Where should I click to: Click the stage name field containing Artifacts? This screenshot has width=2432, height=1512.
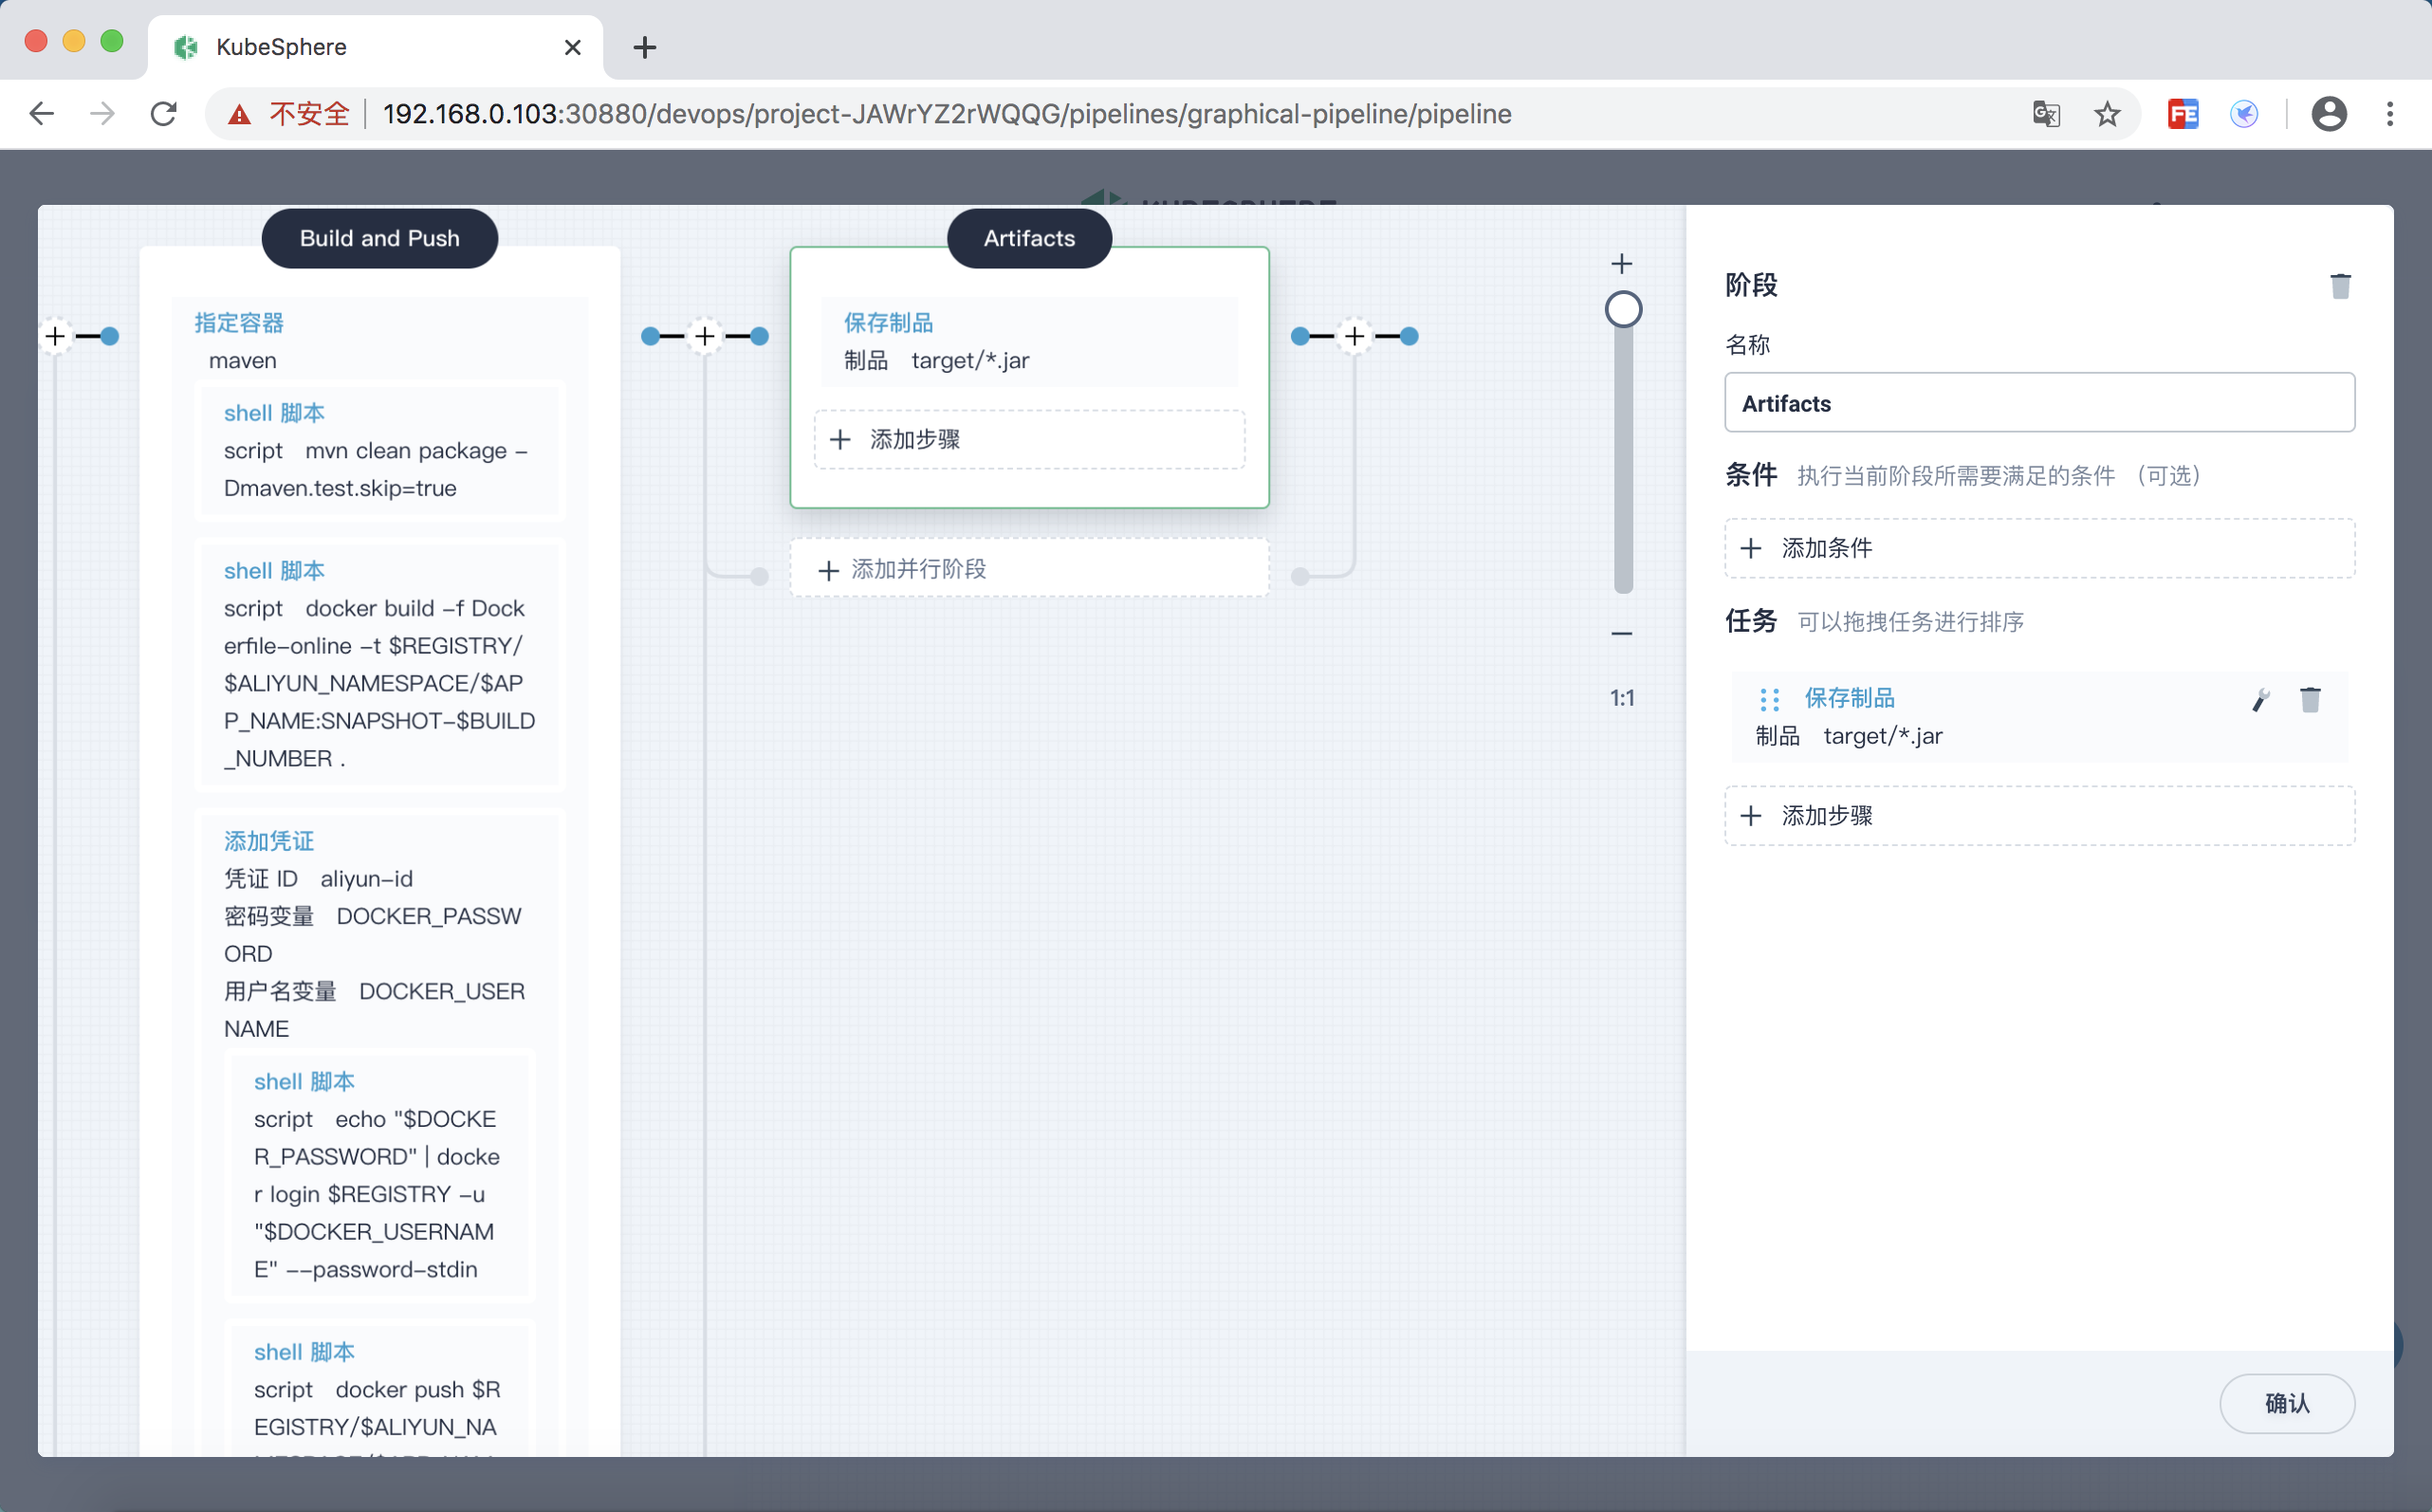(2039, 403)
